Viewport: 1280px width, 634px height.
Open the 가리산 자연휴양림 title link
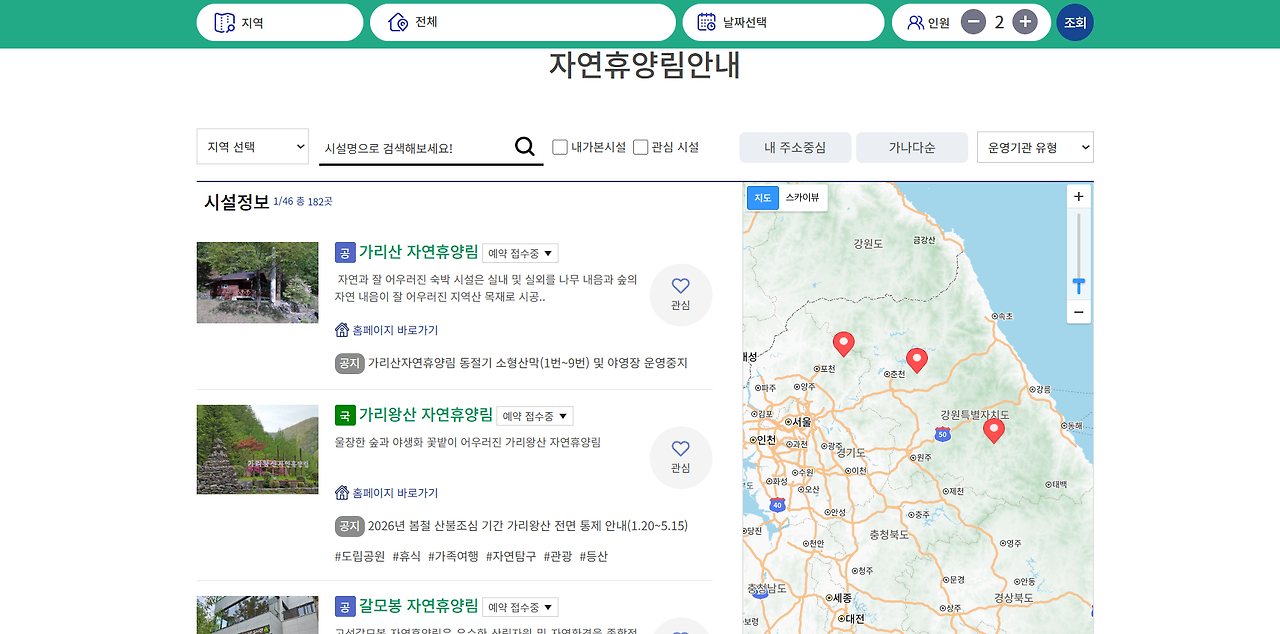pyautogui.click(x=418, y=252)
